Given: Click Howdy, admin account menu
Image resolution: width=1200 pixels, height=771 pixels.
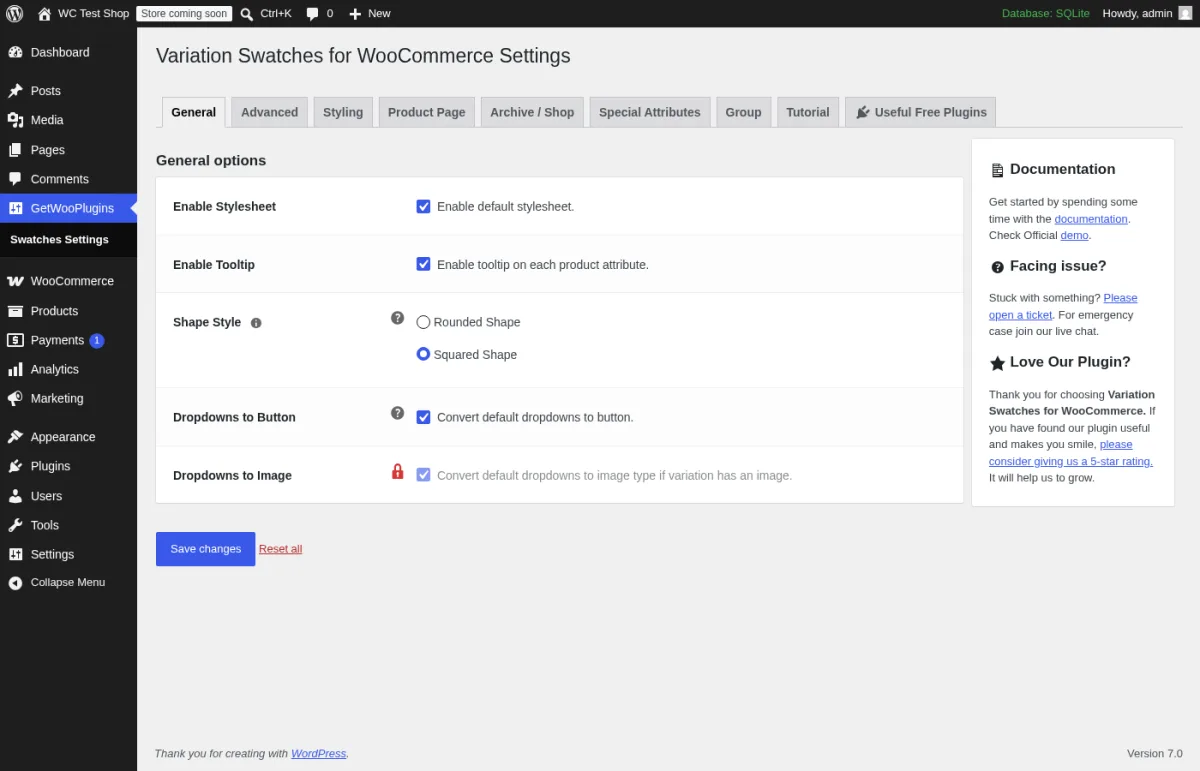Looking at the screenshot, I should click(x=1147, y=14).
